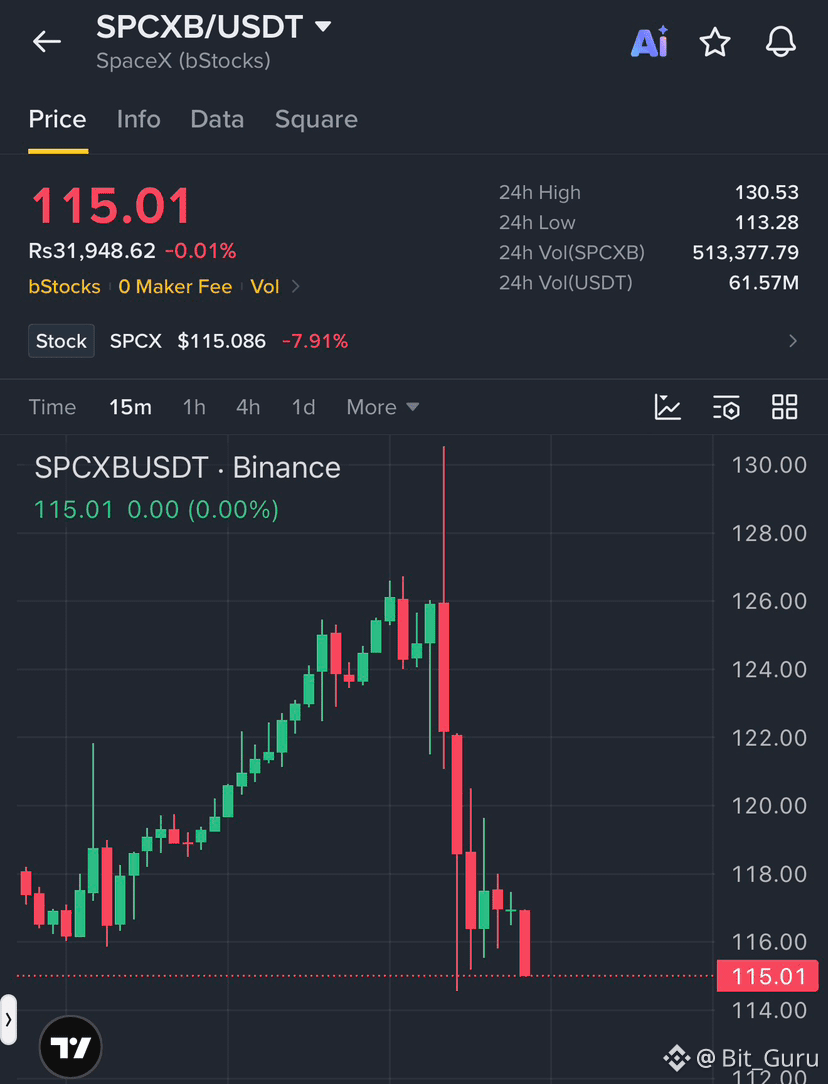Select the 4h timeframe
The image size is (828, 1084).
[248, 406]
